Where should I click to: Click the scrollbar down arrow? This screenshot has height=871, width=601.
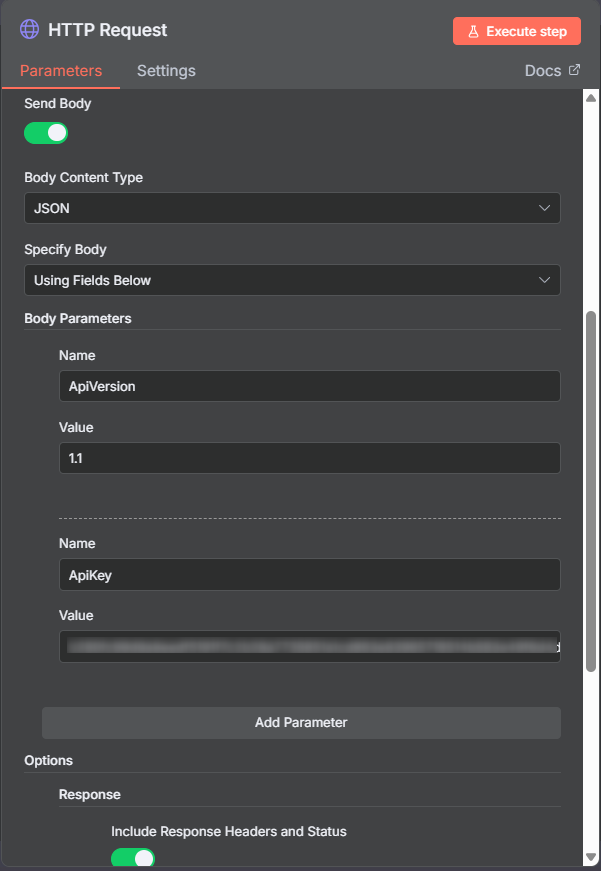point(590,857)
